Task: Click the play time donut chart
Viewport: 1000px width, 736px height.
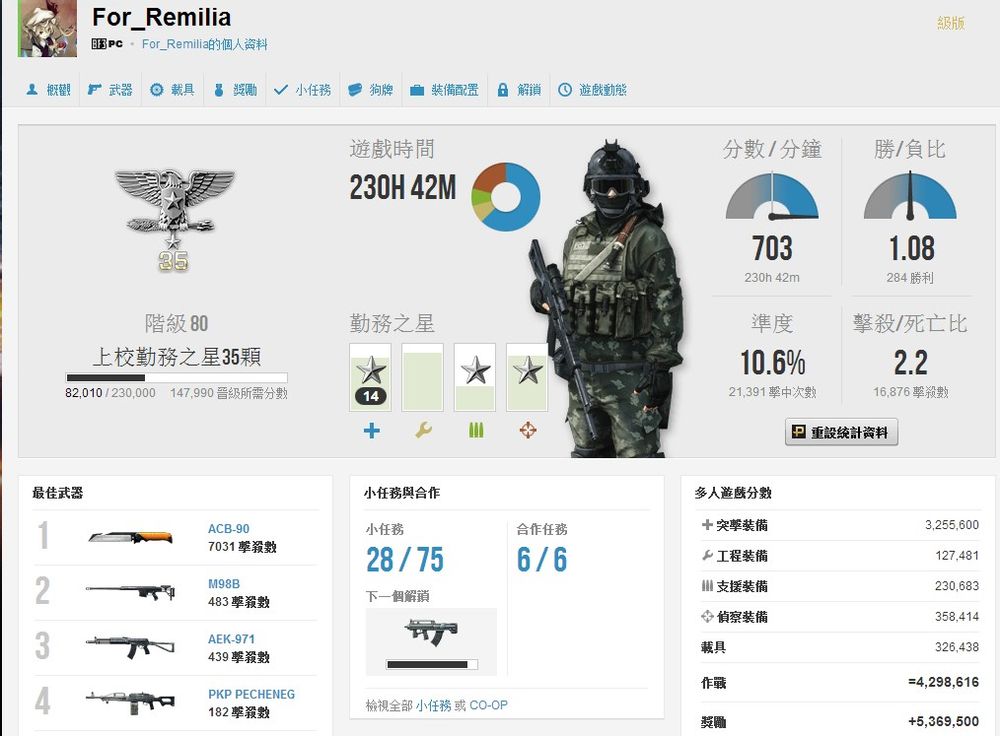Action: point(506,196)
